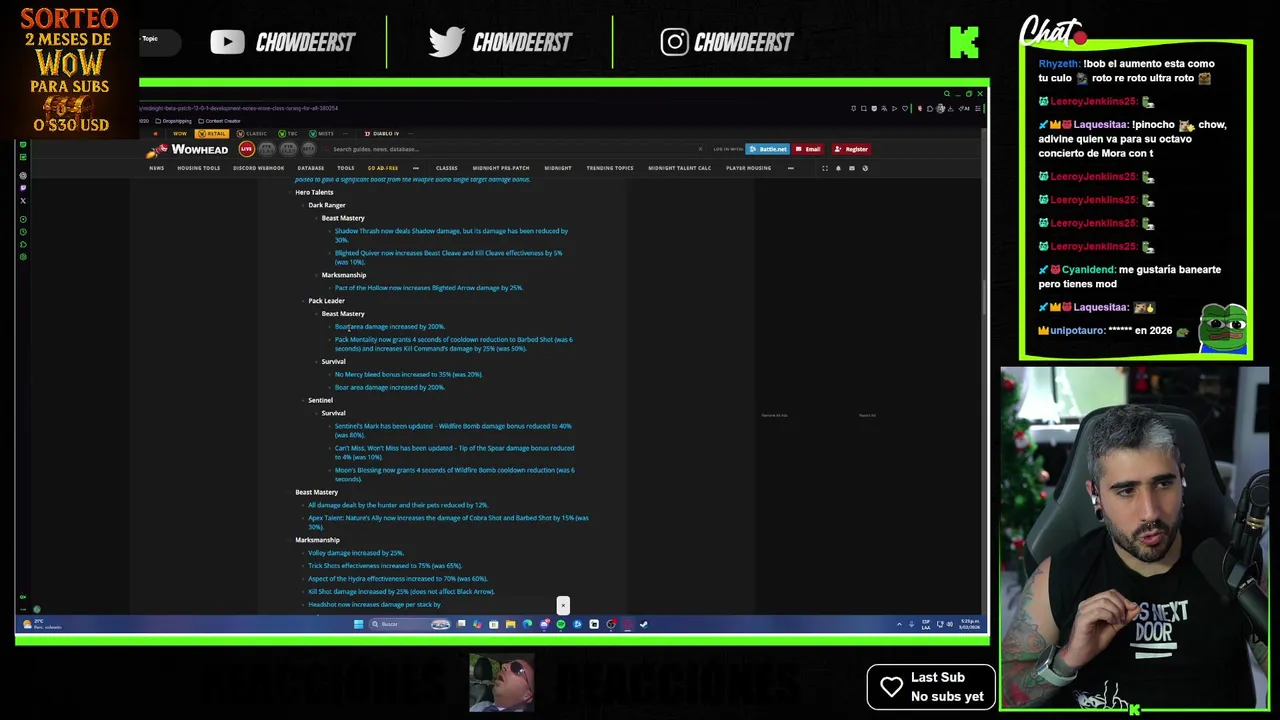Image resolution: width=1280 pixels, height=720 pixels.
Task: Switch to the Diablo IV site tab
Action: [x=382, y=133]
